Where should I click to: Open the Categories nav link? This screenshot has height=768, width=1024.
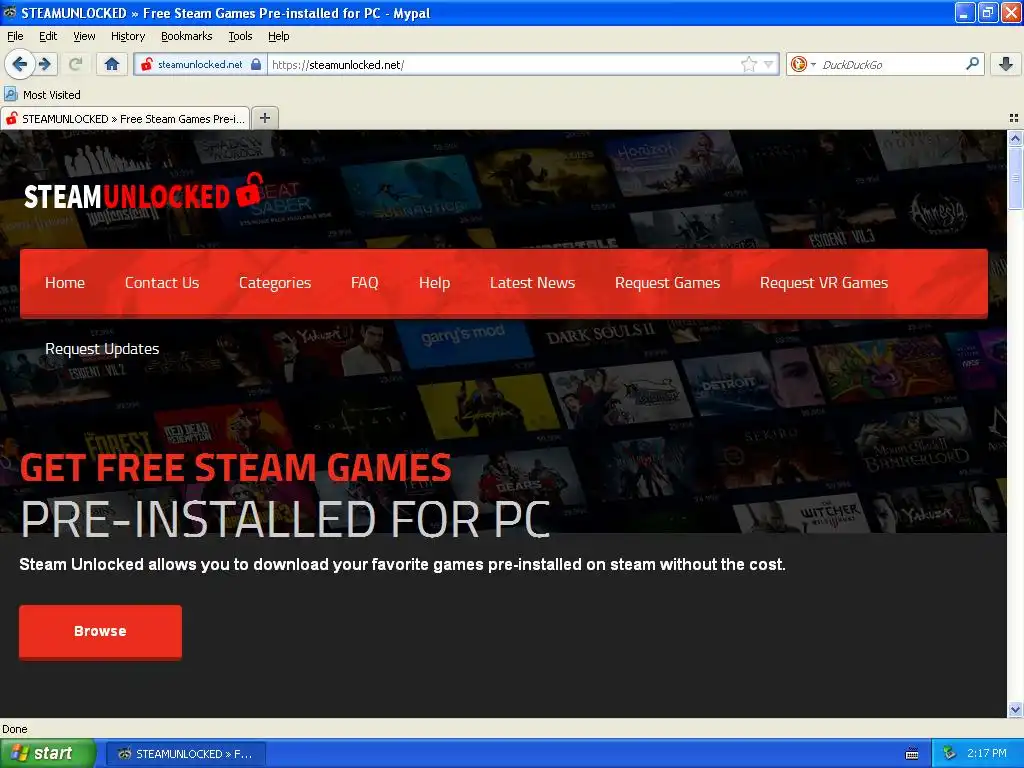(275, 283)
